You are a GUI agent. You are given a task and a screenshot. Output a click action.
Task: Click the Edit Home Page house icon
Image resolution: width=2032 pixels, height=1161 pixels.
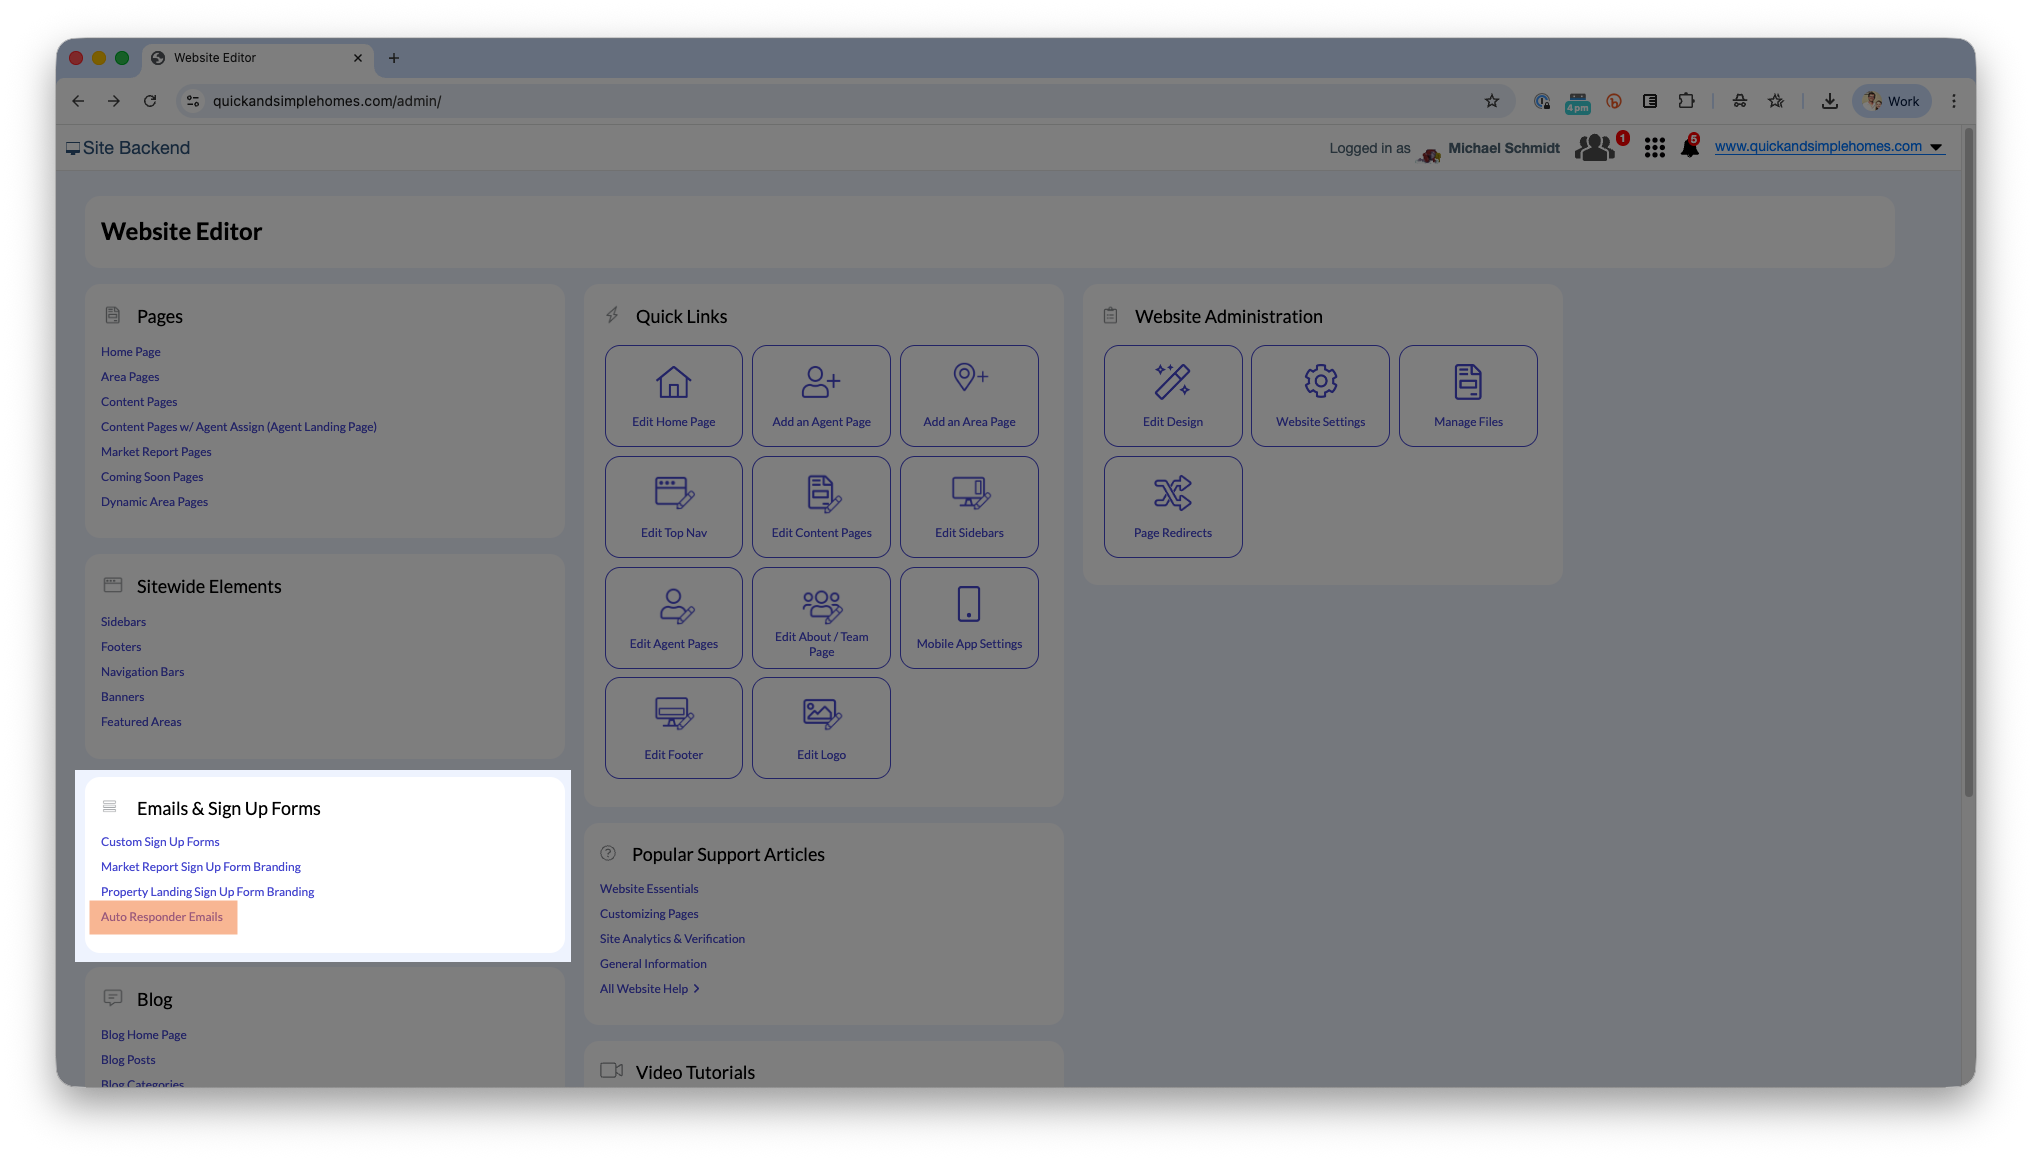(673, 382)
